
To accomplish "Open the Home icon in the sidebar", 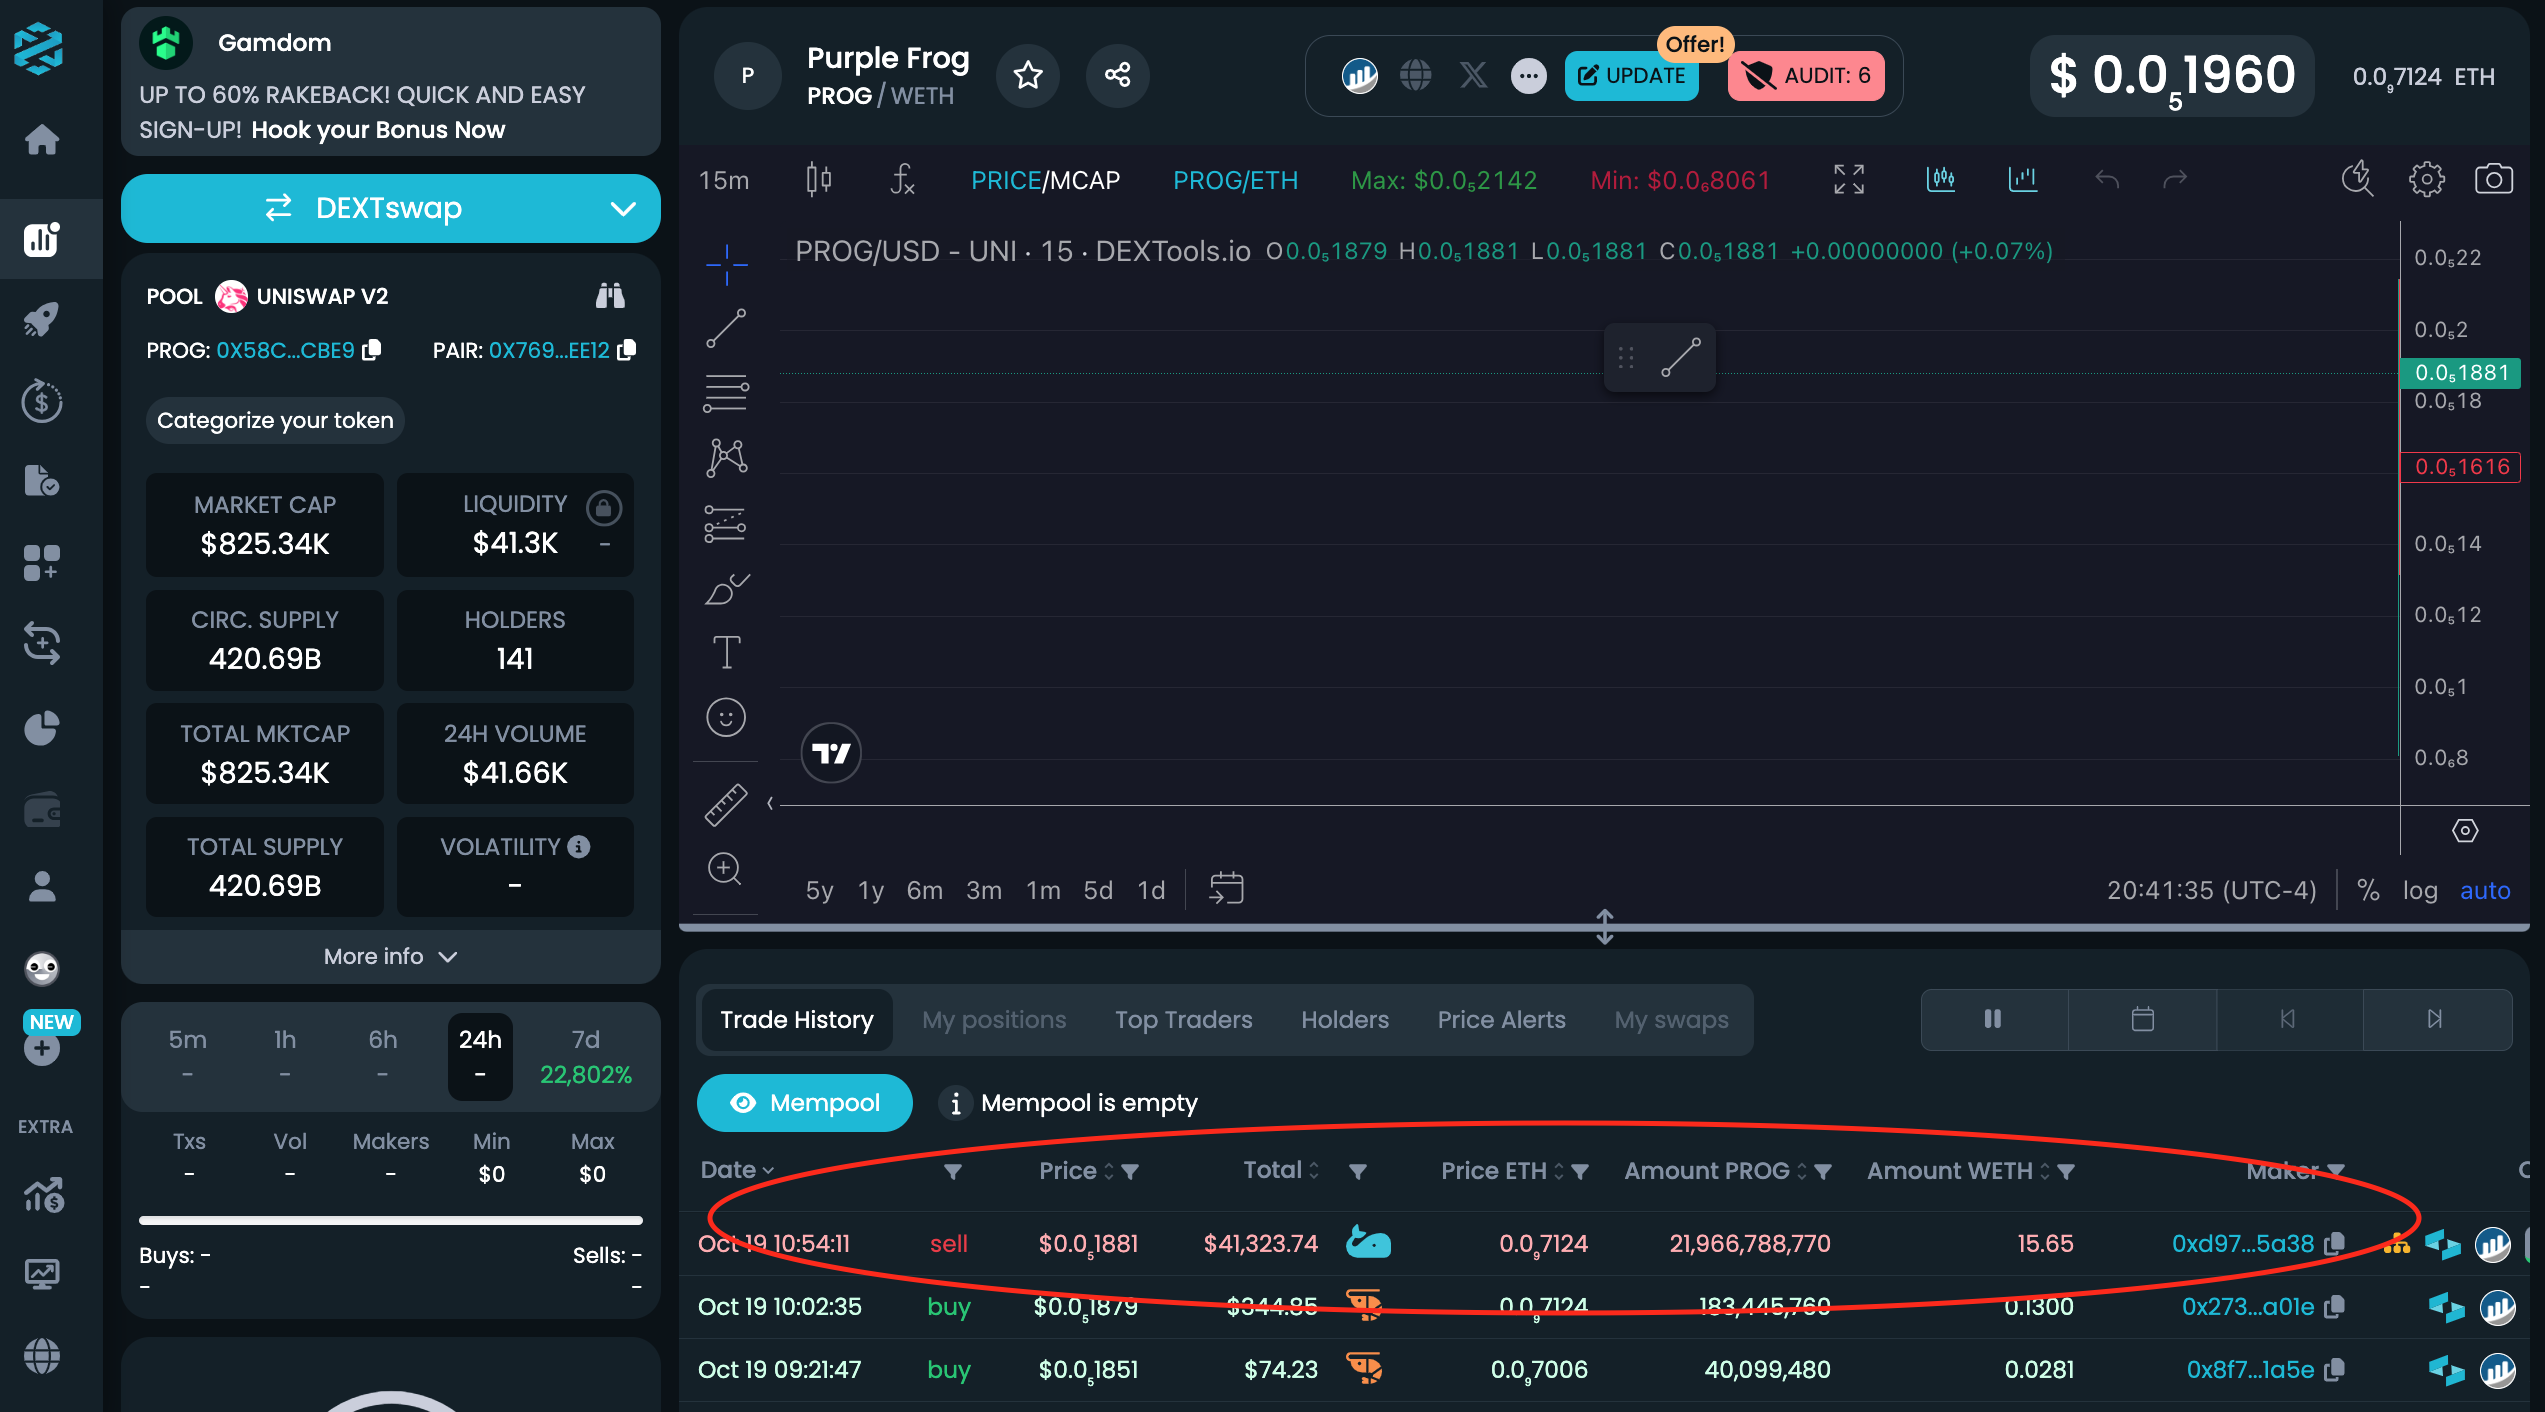I will click(x=42, y=139).
